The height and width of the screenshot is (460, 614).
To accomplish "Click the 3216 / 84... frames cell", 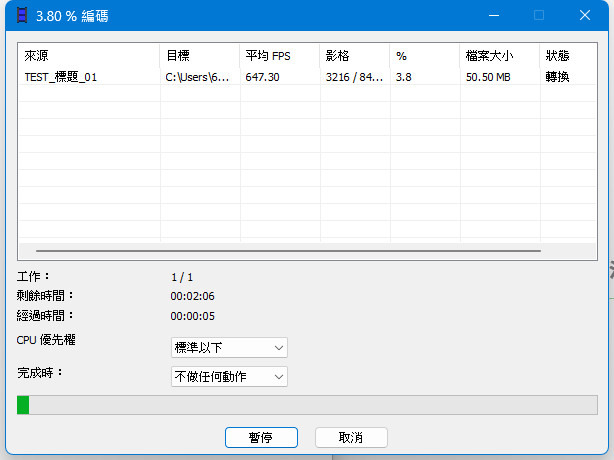I will click(354, 77).
